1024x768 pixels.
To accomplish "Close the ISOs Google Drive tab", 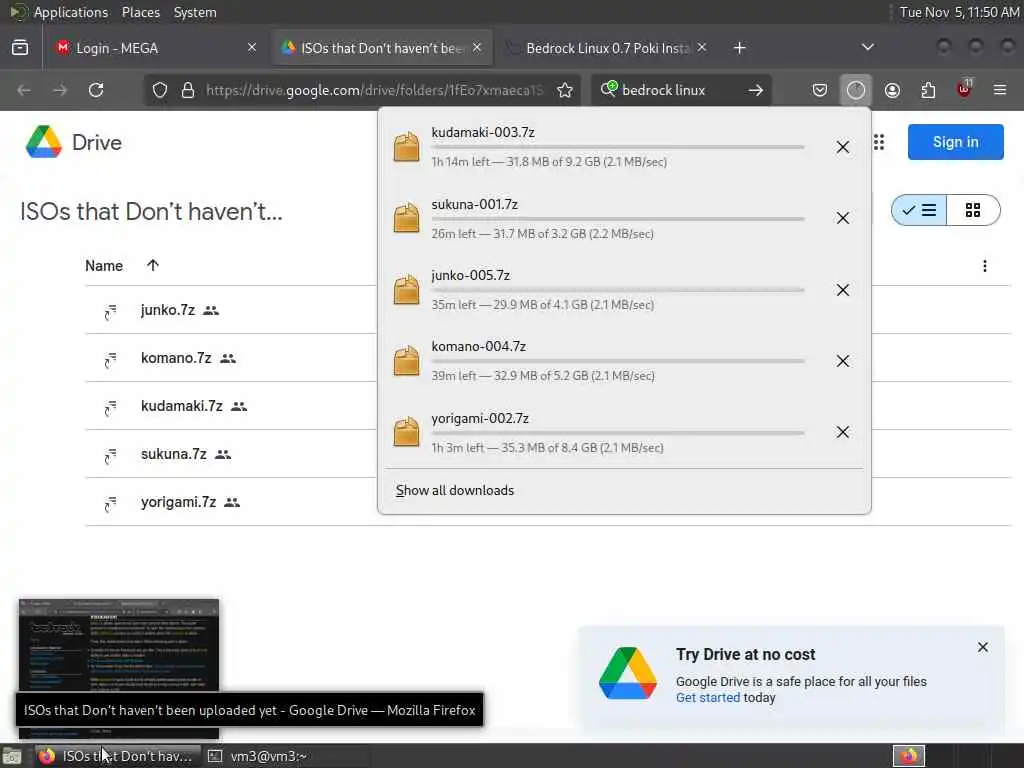I will (477, 48).
